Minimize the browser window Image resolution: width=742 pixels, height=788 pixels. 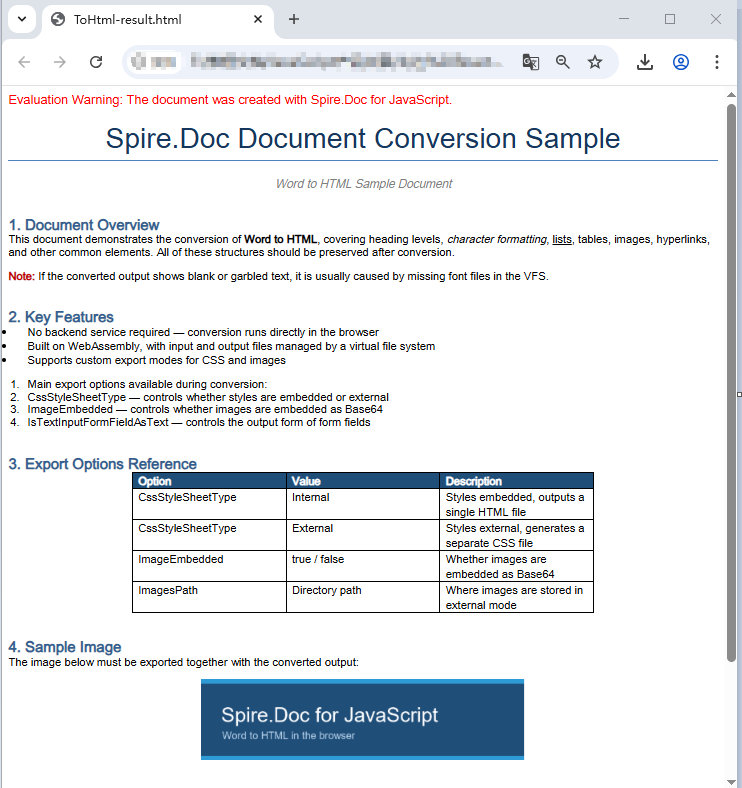624,19
